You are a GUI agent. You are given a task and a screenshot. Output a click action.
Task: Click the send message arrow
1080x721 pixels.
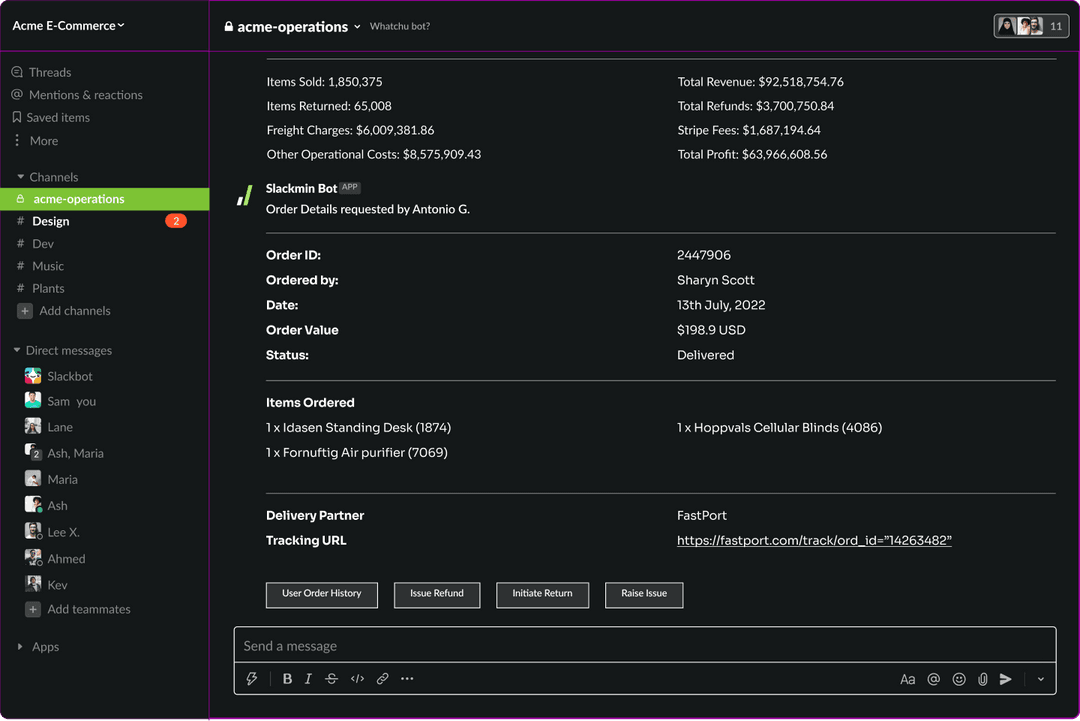point(1006,679)
